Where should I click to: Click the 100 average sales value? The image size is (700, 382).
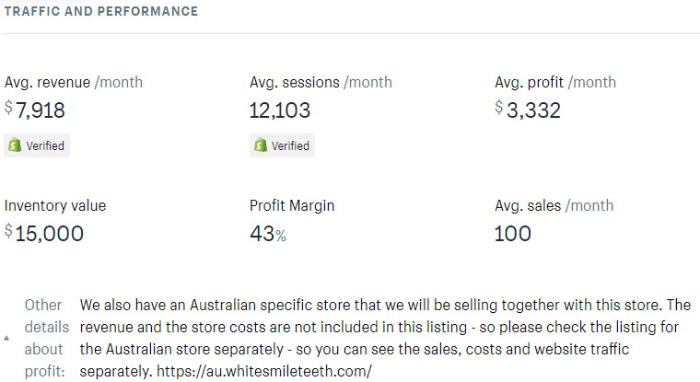[x=512, y=233]
